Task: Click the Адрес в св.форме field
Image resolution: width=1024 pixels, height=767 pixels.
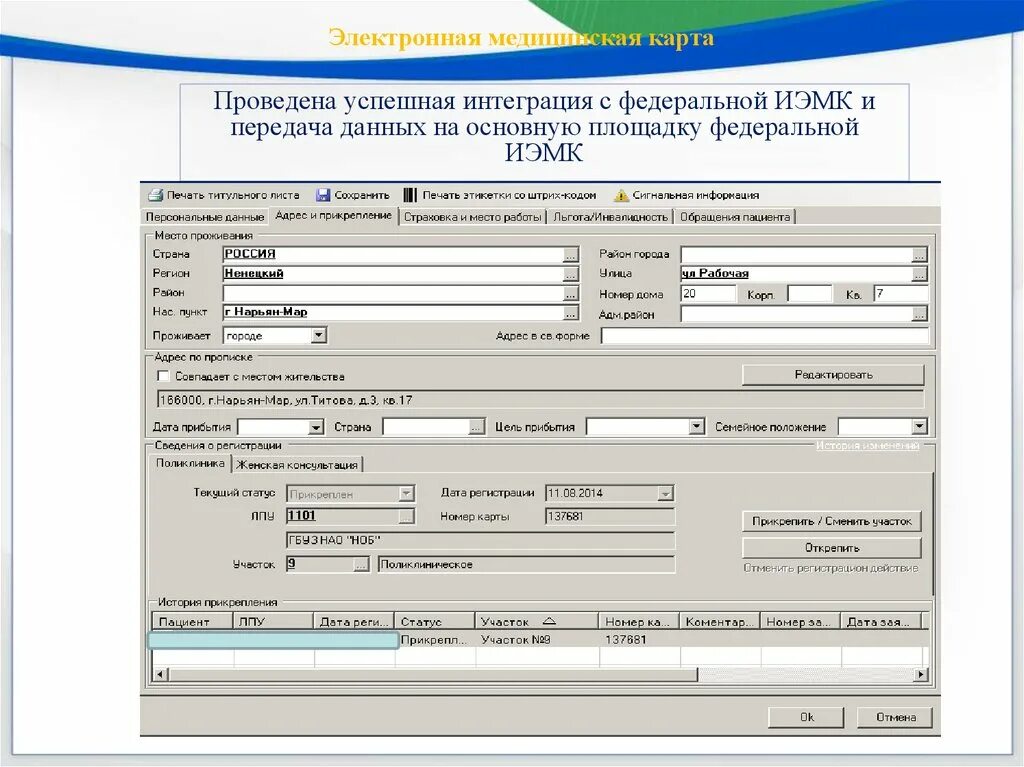Action: [765, 336]
